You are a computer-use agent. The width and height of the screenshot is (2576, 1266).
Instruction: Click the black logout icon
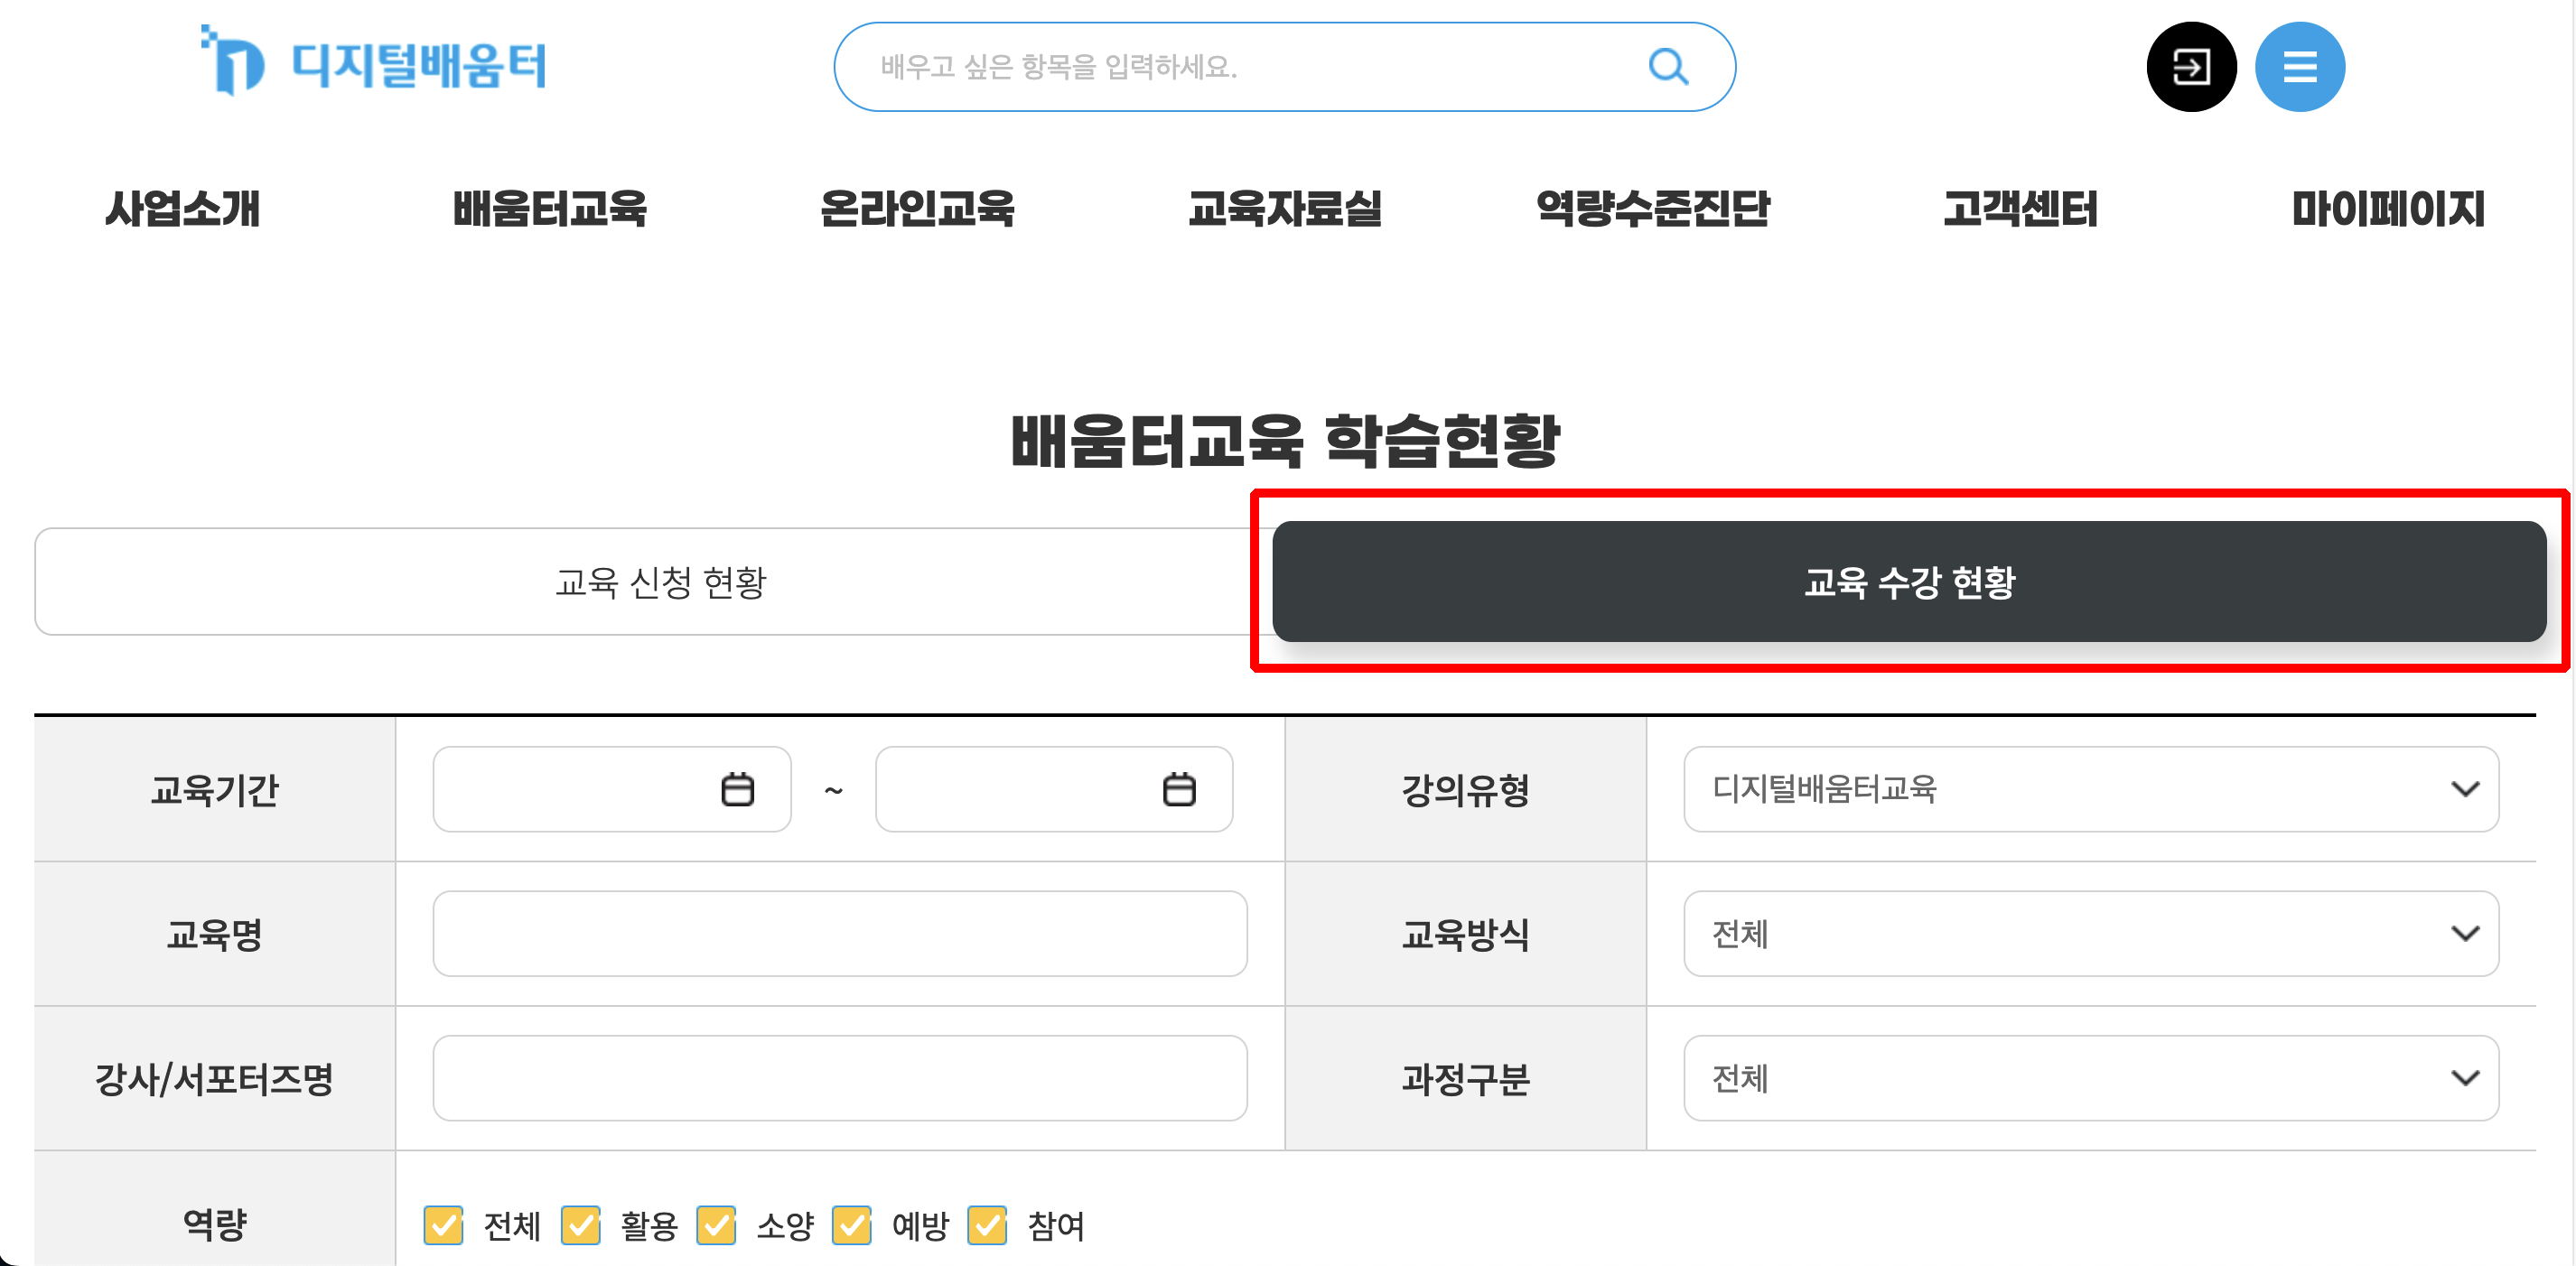point(2191,66)
